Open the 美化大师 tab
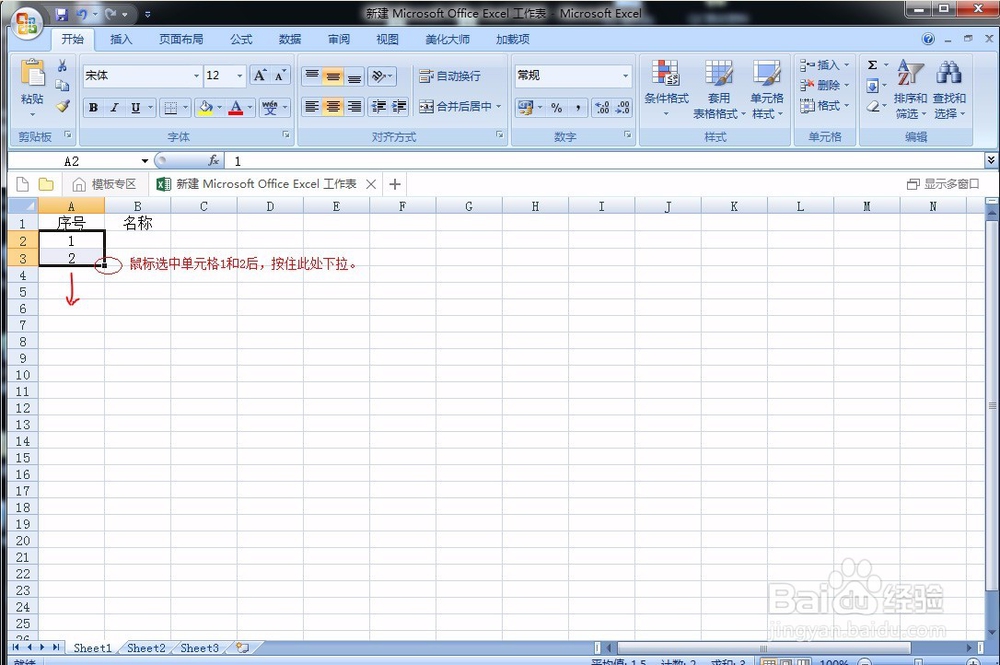Image resolution: width=1000 pixels, height=665 pixels. pyautogui.click(x=447, y=40)
